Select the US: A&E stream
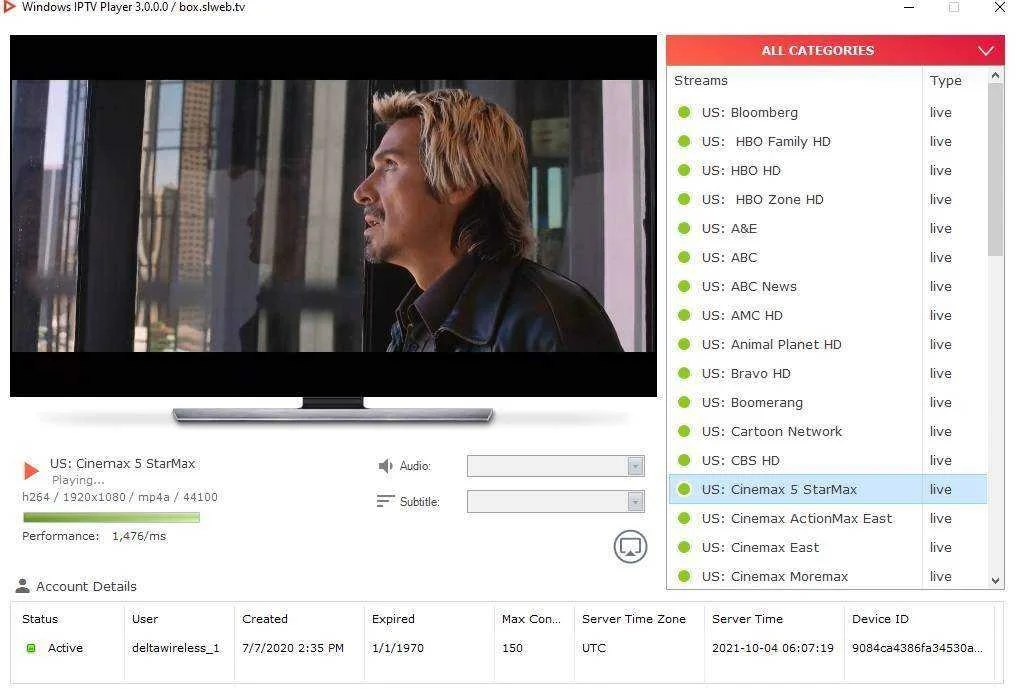This screenshot has width=1017, height=694. pos(828,228)
